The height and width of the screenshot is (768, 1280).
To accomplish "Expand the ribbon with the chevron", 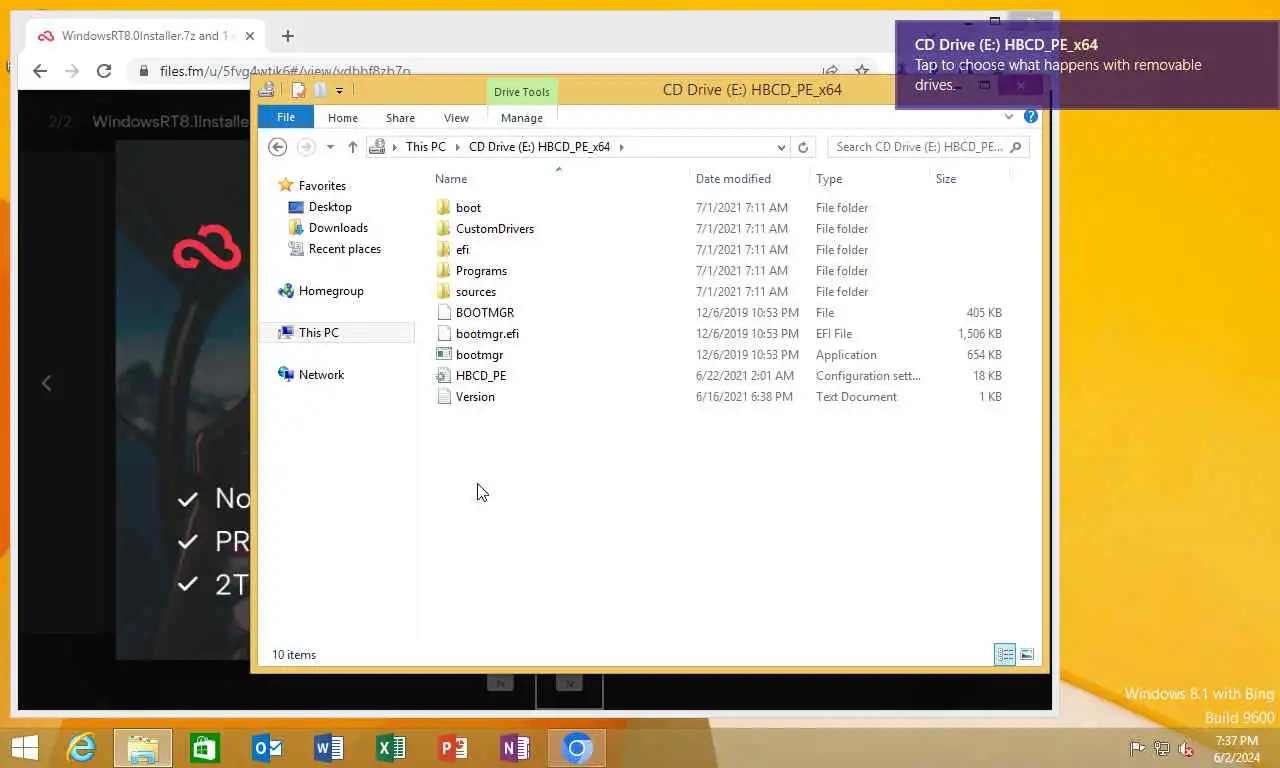I will [x=1008, y=117].
